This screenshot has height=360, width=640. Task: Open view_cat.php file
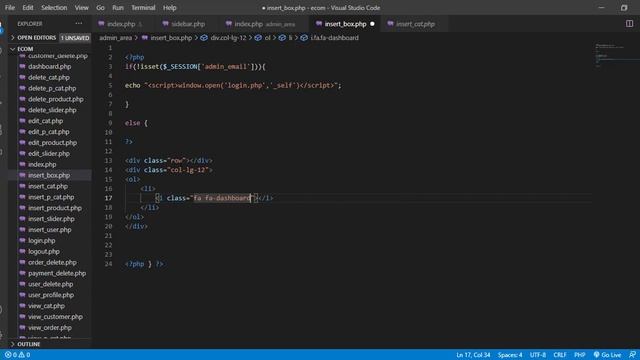(46, 306)
